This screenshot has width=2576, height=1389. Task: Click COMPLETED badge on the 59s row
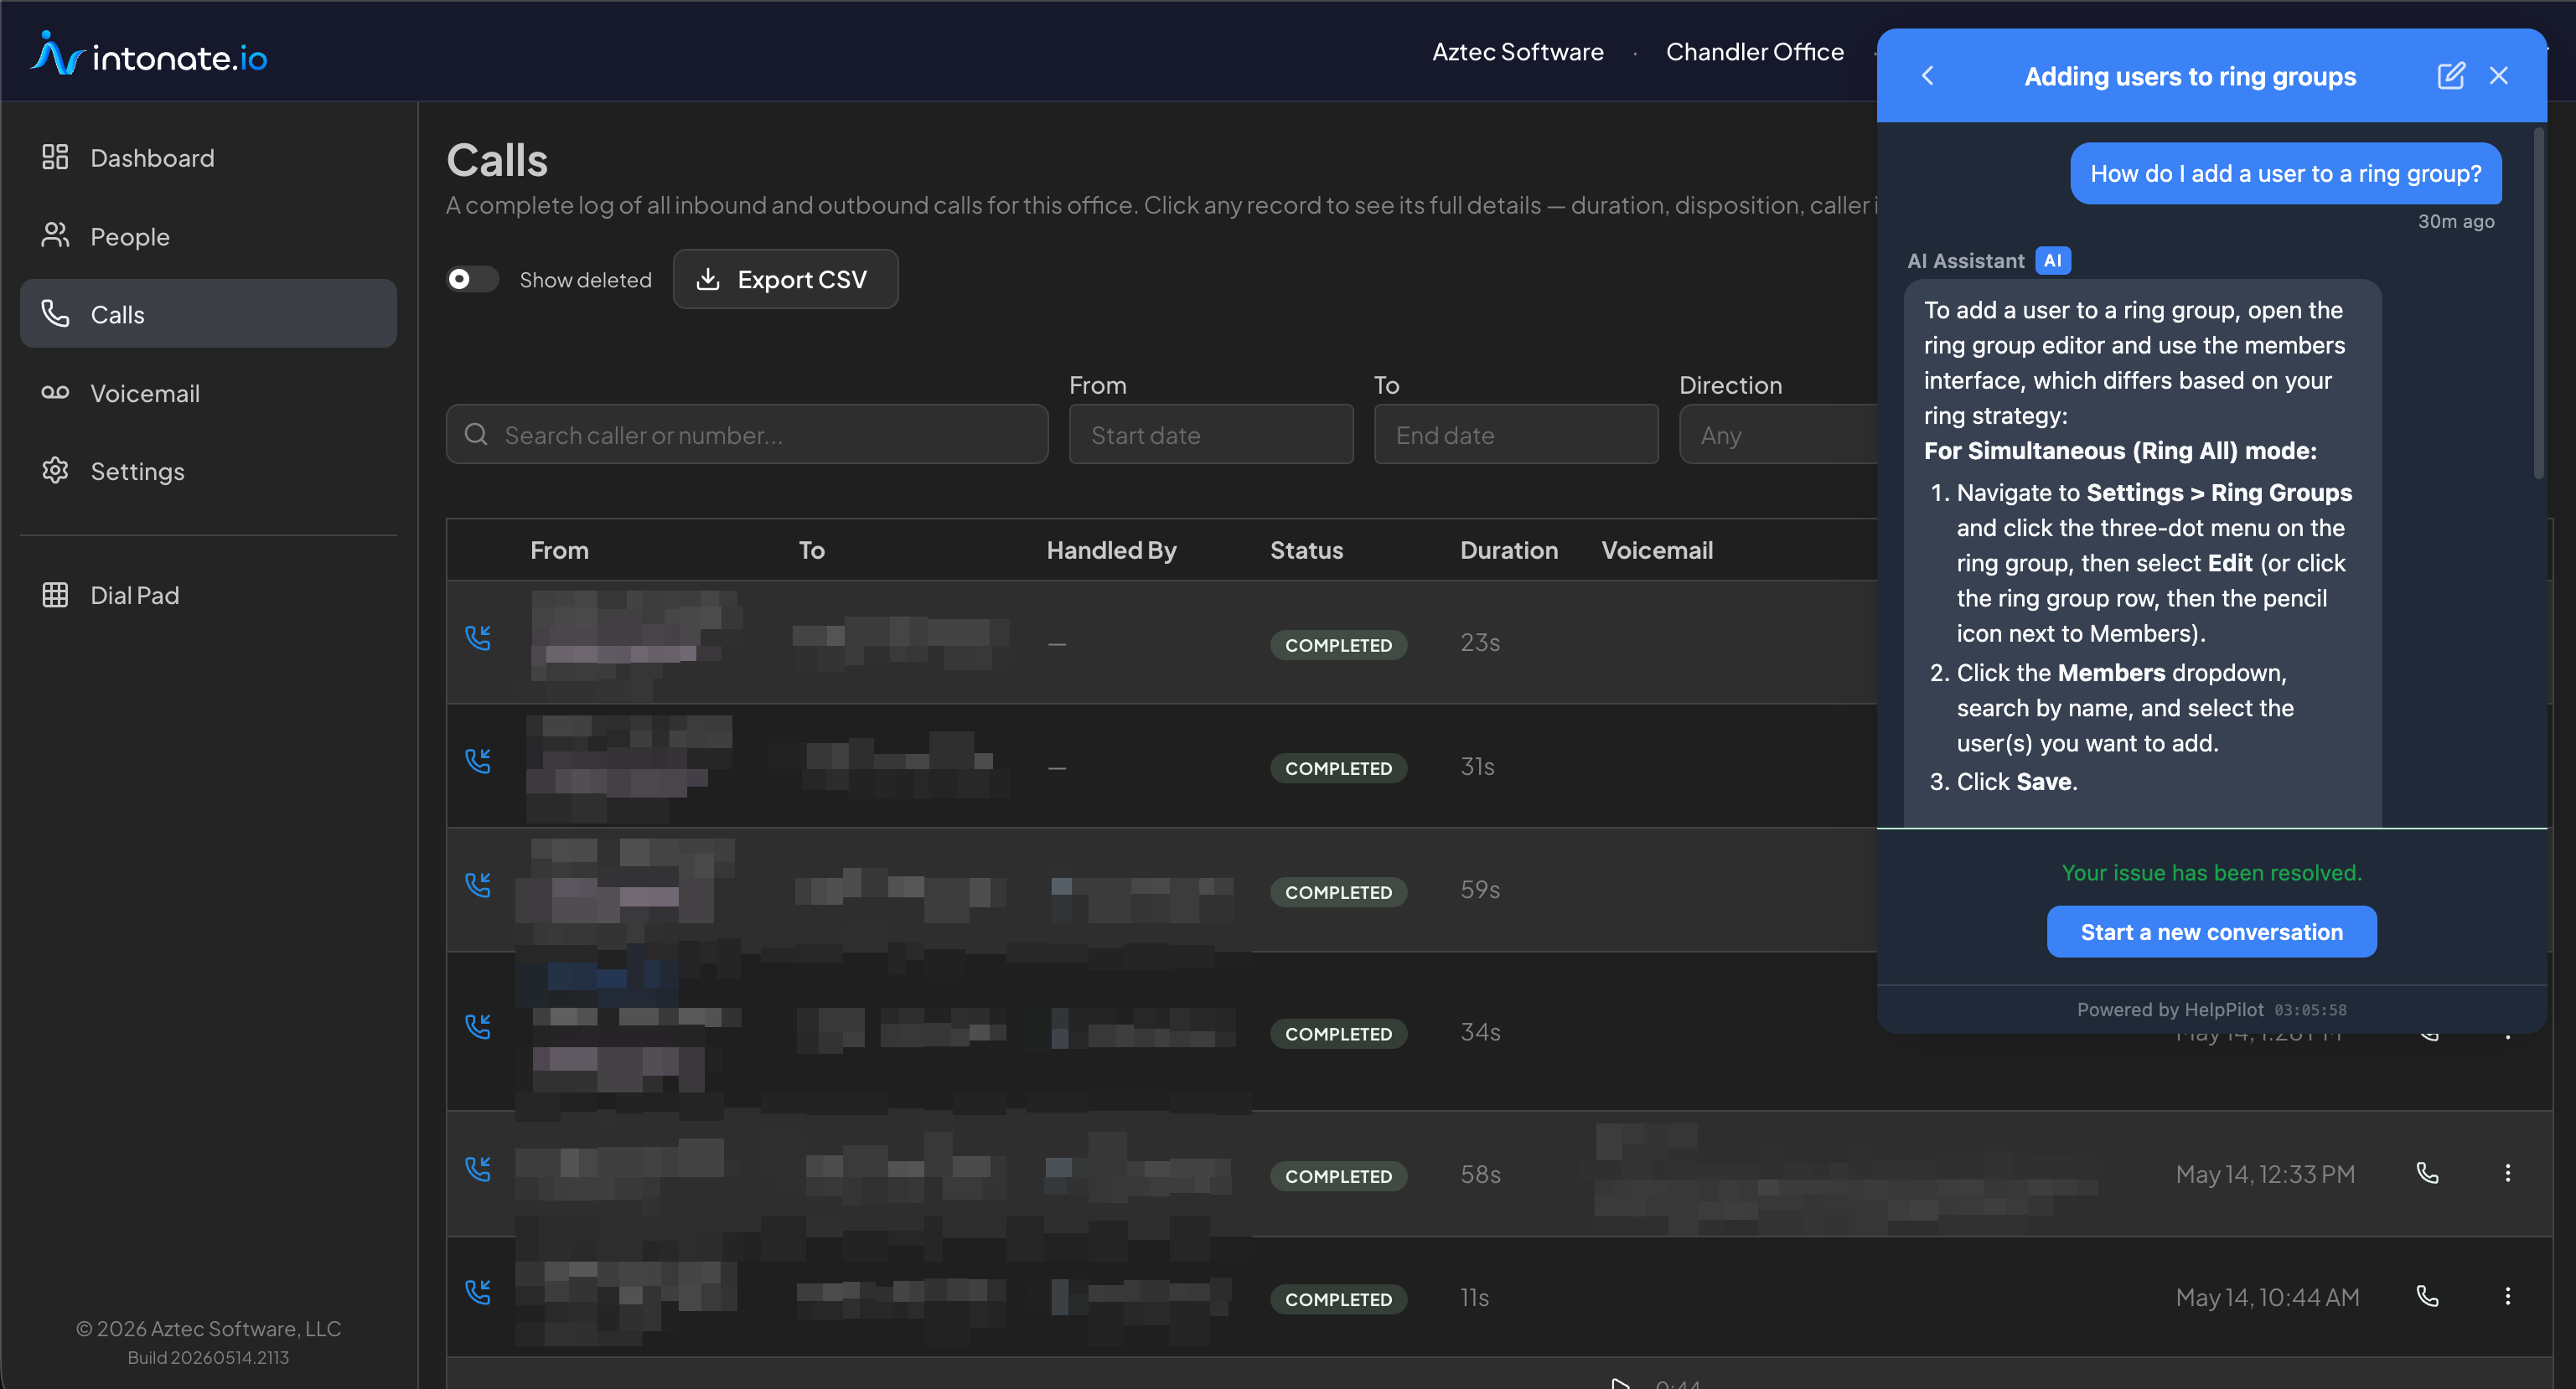point(1338,892)
